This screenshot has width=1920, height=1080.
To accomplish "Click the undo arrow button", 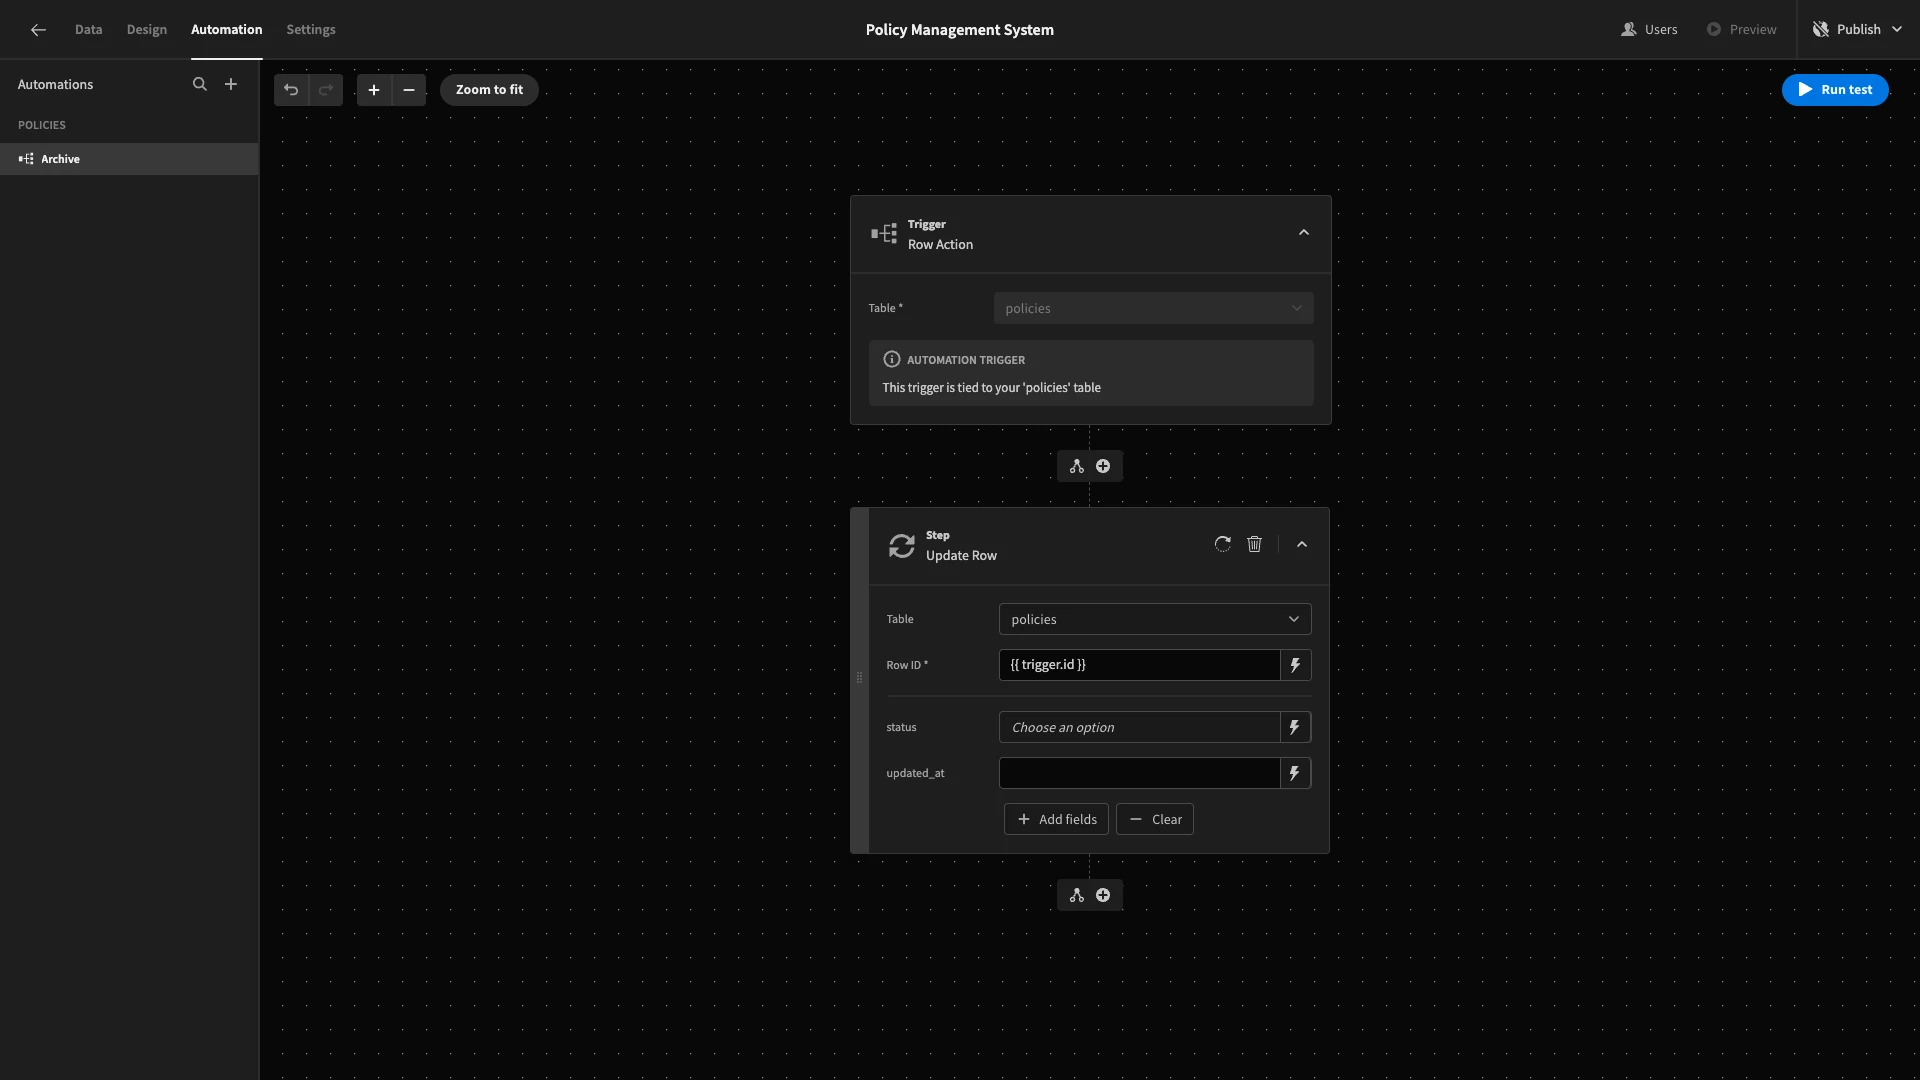I will point(291,90).
